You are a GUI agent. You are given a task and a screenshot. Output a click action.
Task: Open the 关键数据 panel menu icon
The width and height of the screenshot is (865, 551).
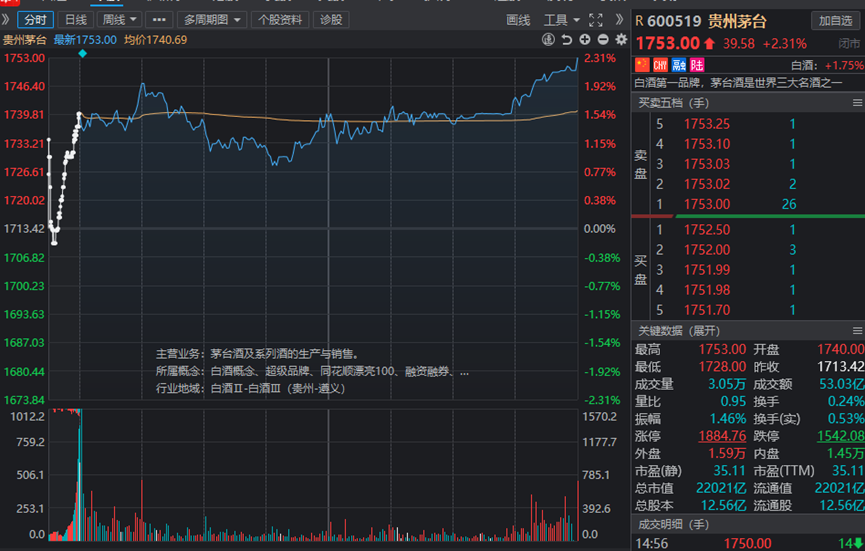coord(856,331)
